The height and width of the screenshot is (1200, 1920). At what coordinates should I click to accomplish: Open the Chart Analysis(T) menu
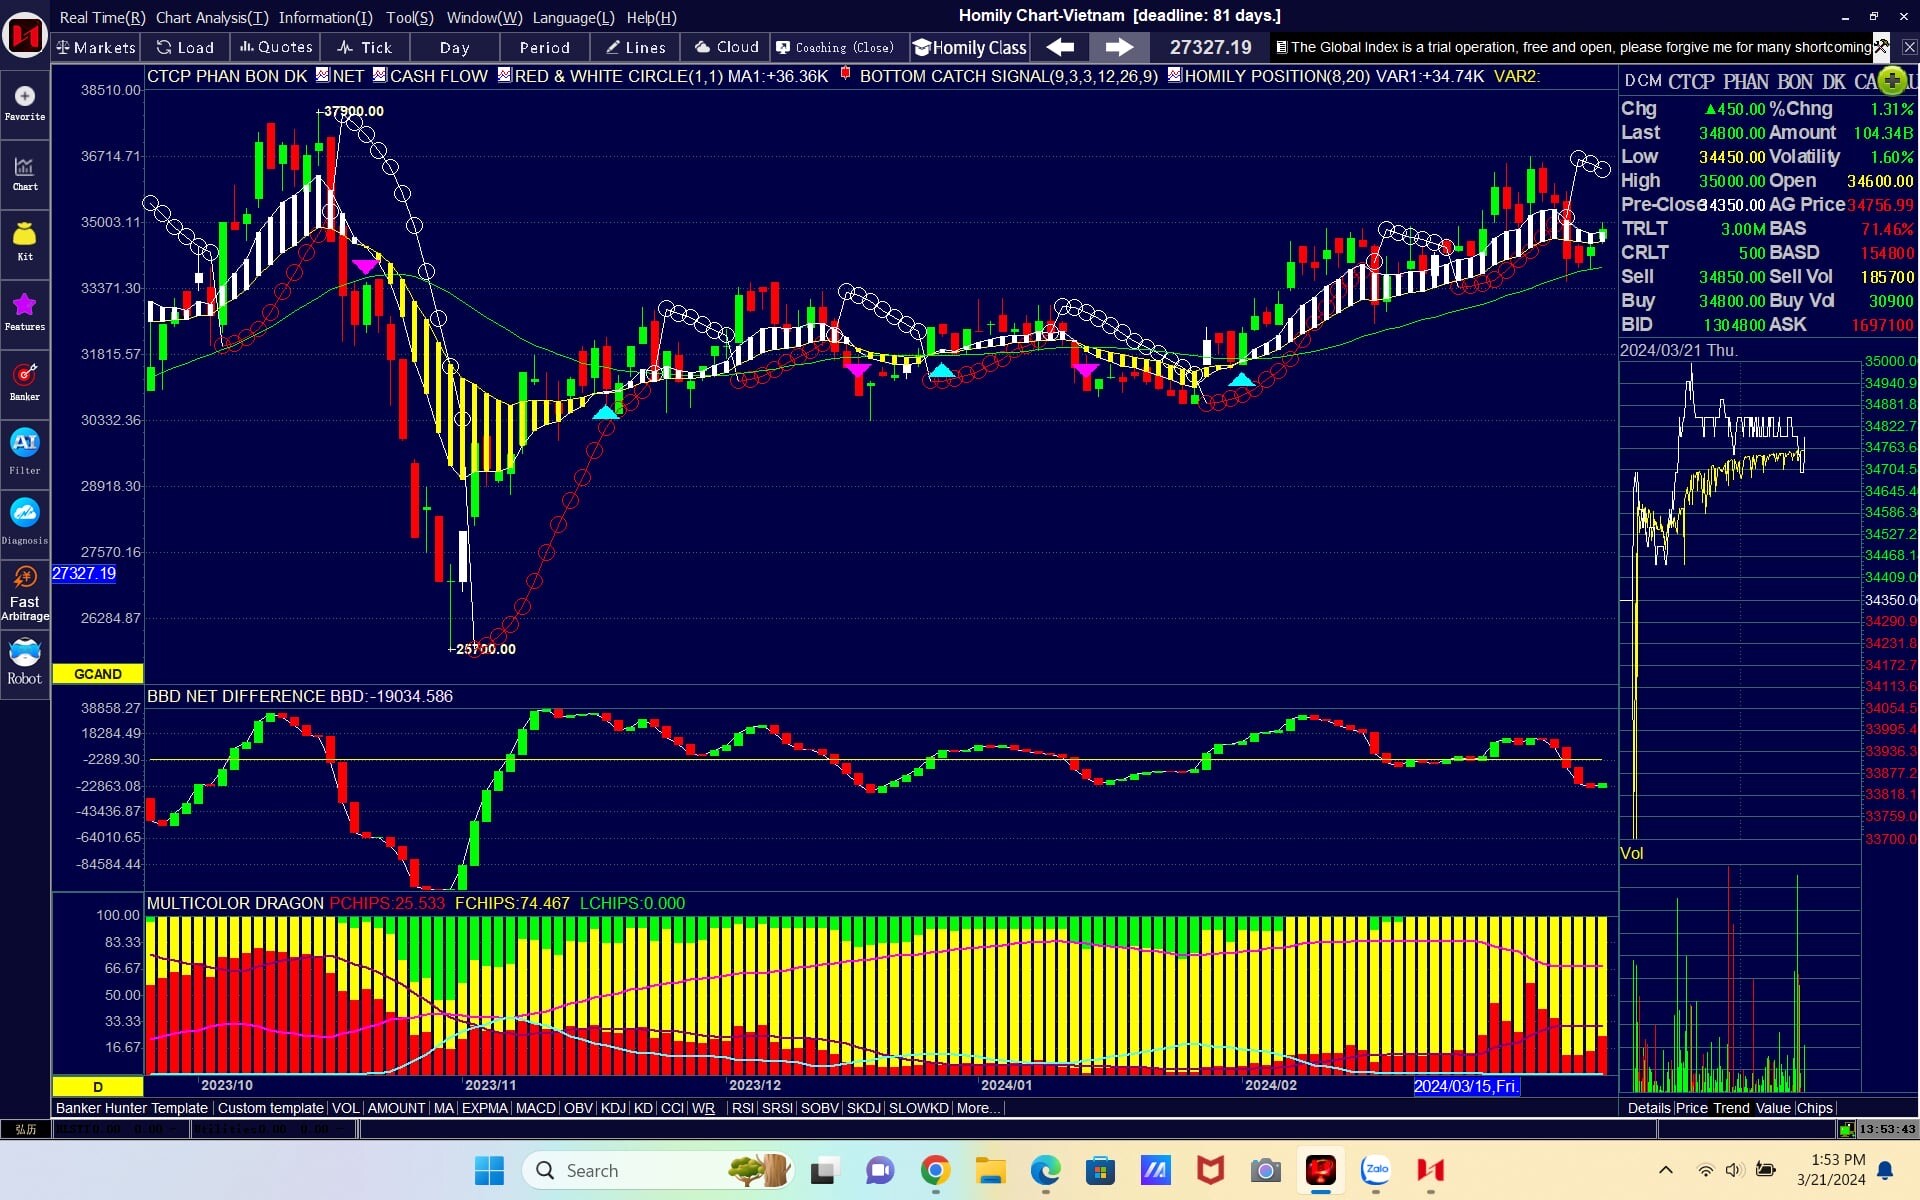click(x=212, y=17)
